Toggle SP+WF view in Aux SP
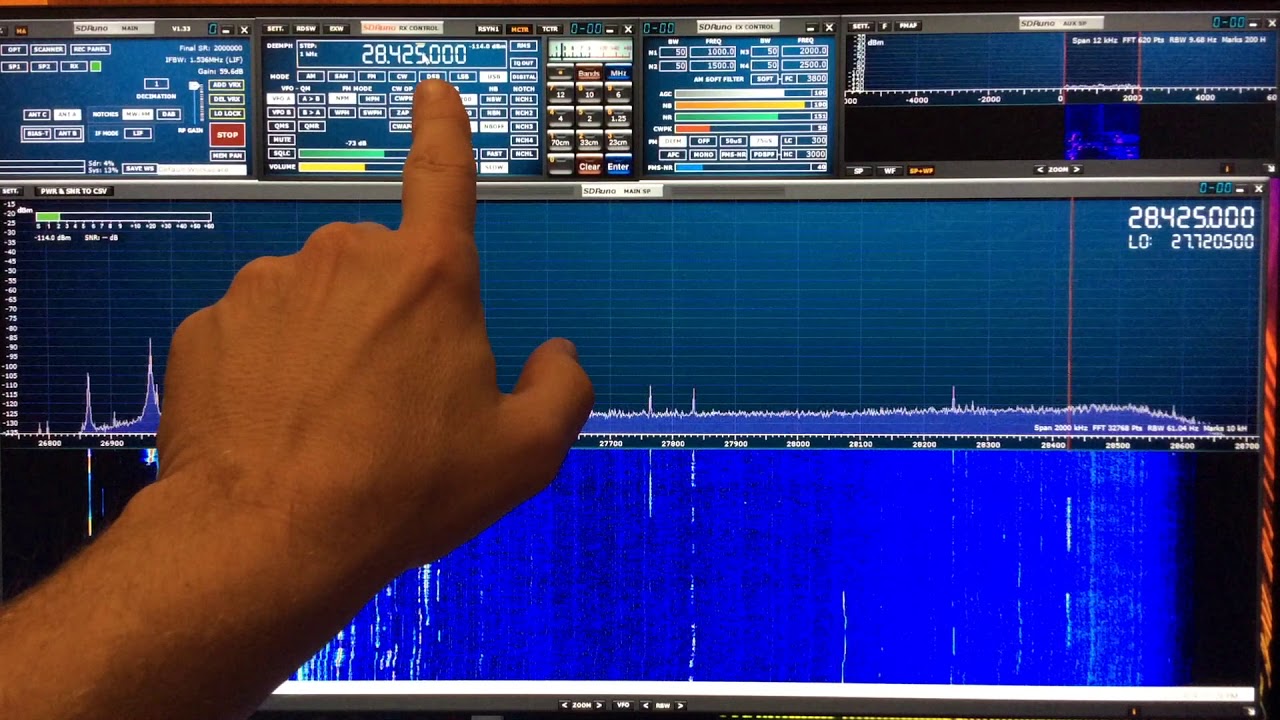Viewport: 1280px width, 720px height. pyautogui.click(x=920, y=171)
